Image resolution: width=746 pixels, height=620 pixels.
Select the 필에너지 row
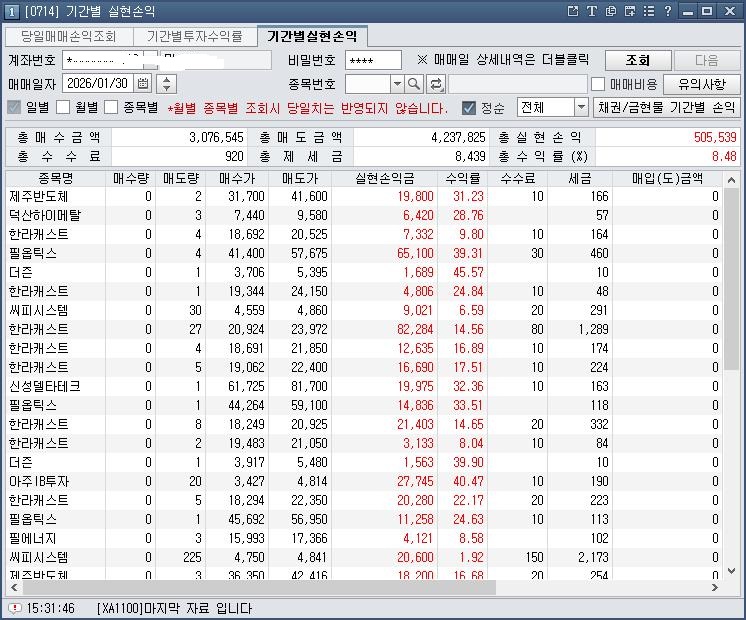click(x=364, y=538)
